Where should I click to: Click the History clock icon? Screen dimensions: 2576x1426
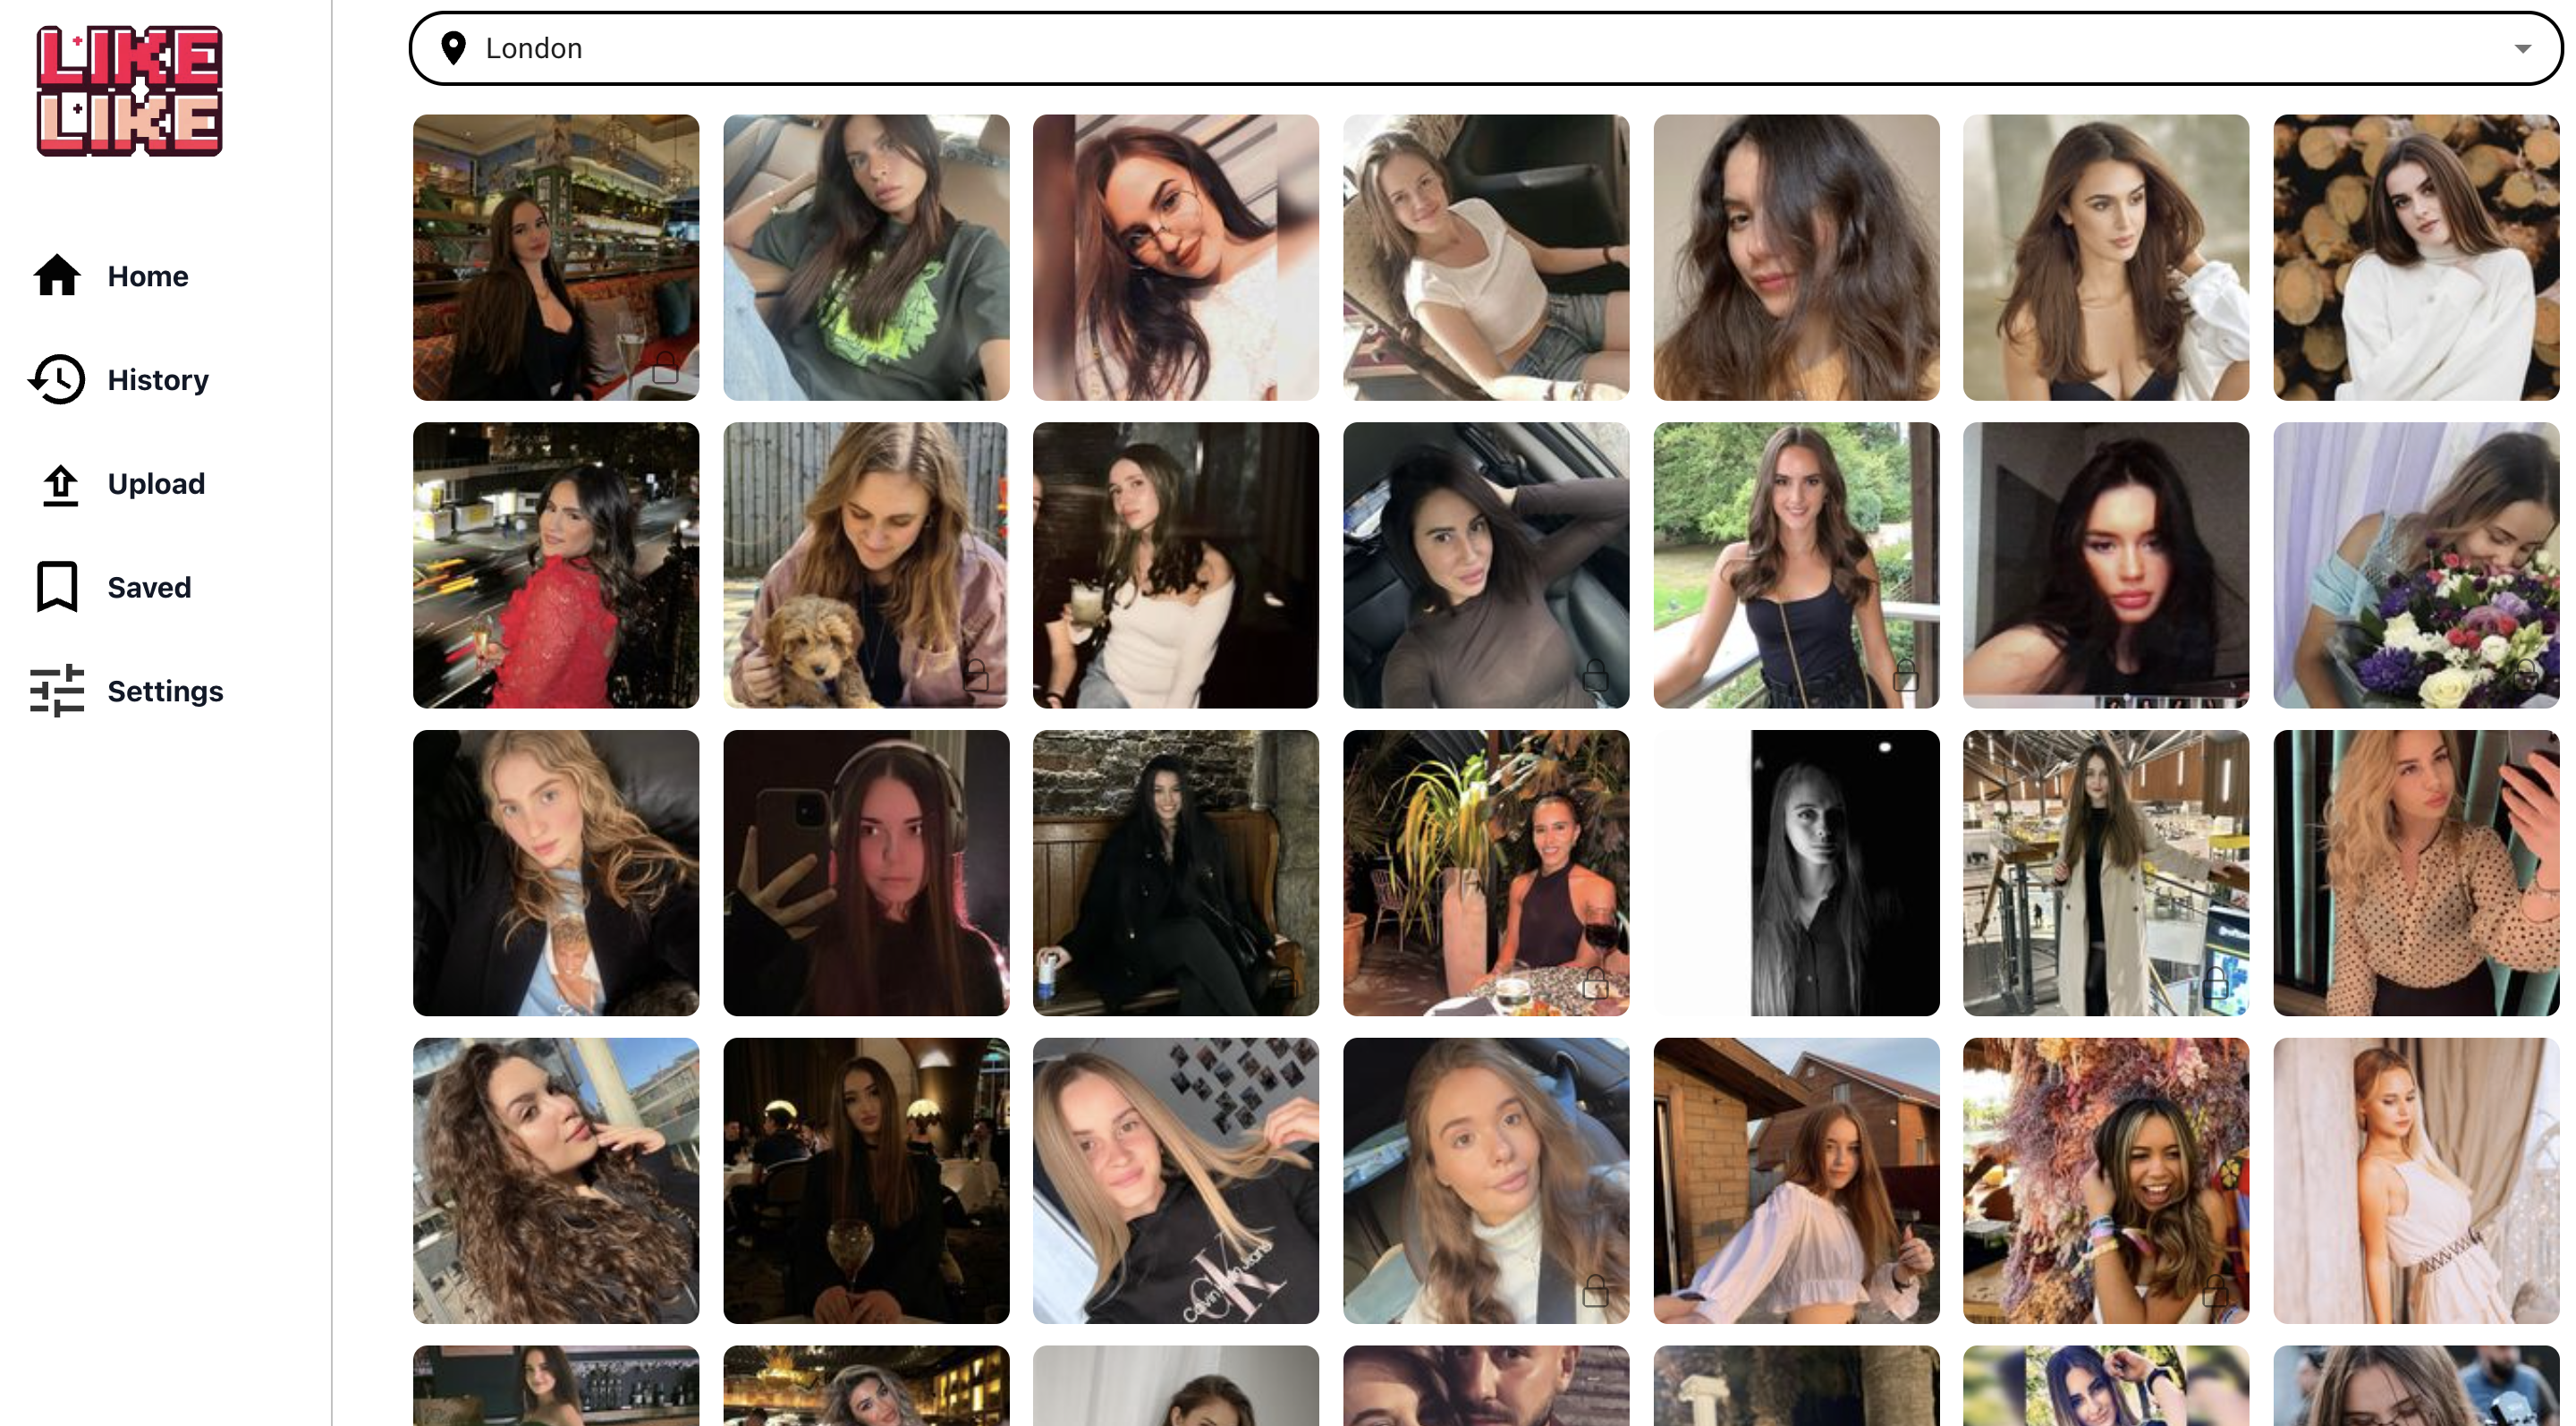[x=57, y=380]
